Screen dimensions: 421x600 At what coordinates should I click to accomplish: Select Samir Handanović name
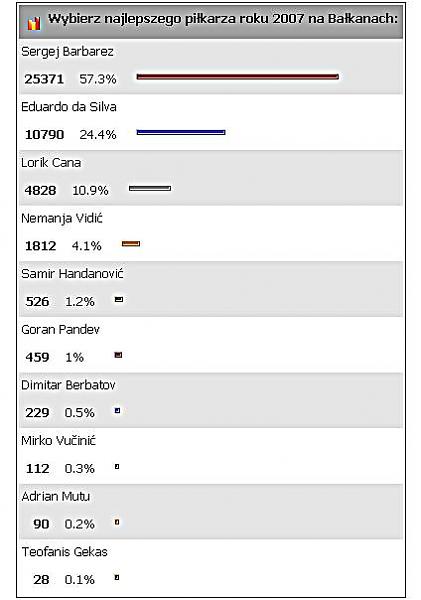click(72, 274)
